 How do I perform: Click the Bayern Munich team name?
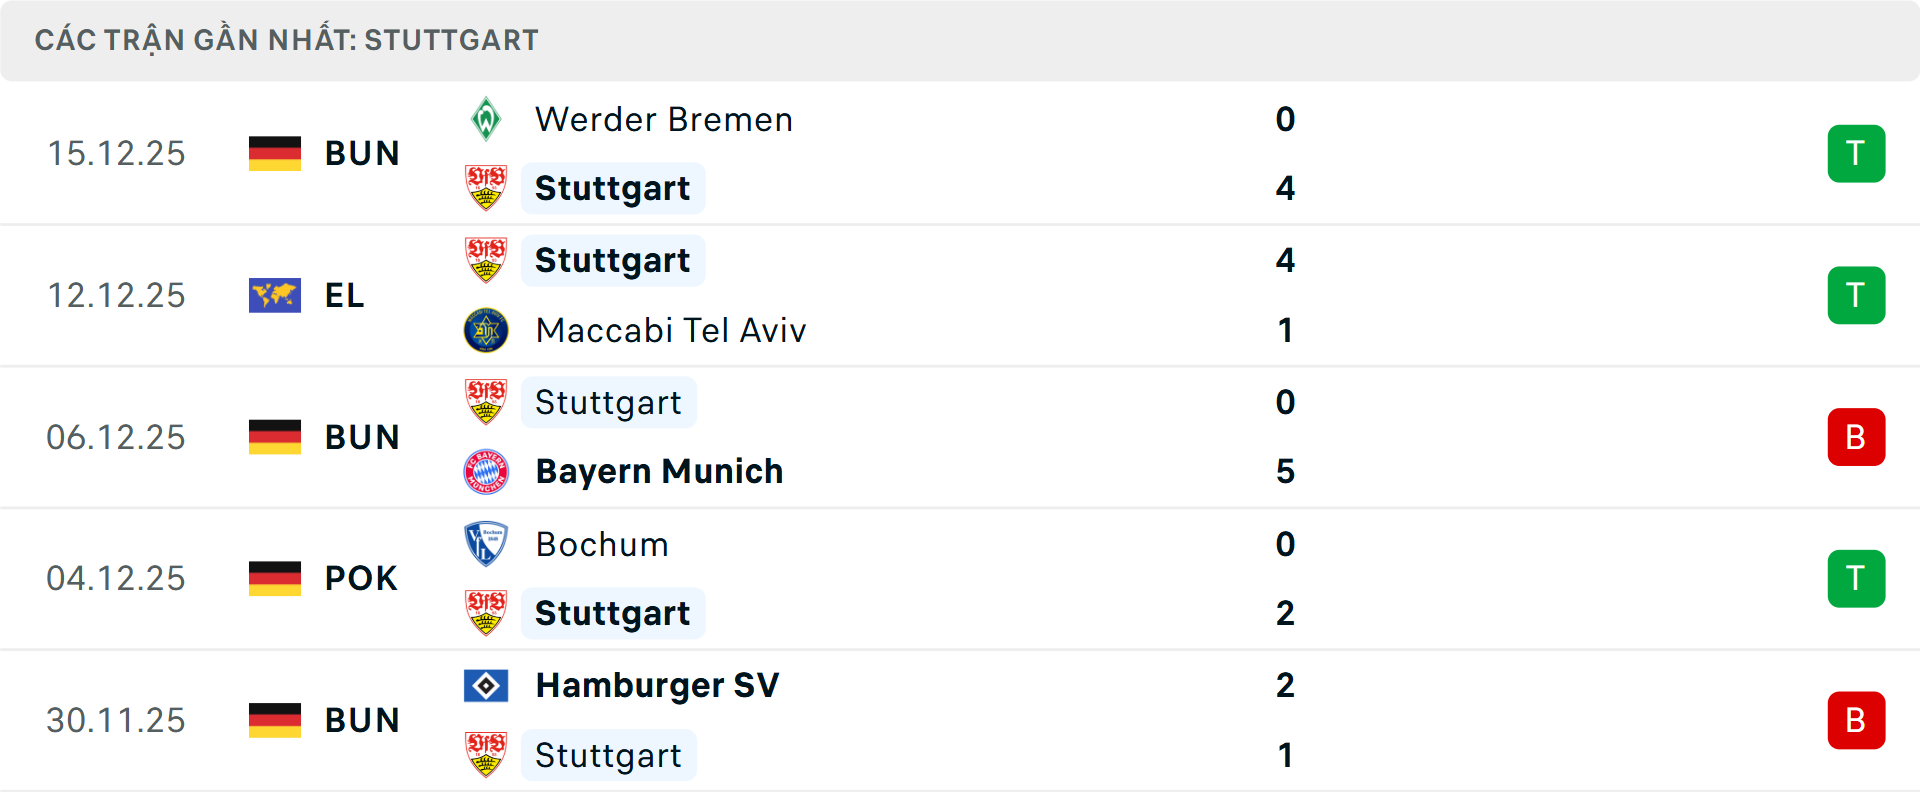click(658, 471)
